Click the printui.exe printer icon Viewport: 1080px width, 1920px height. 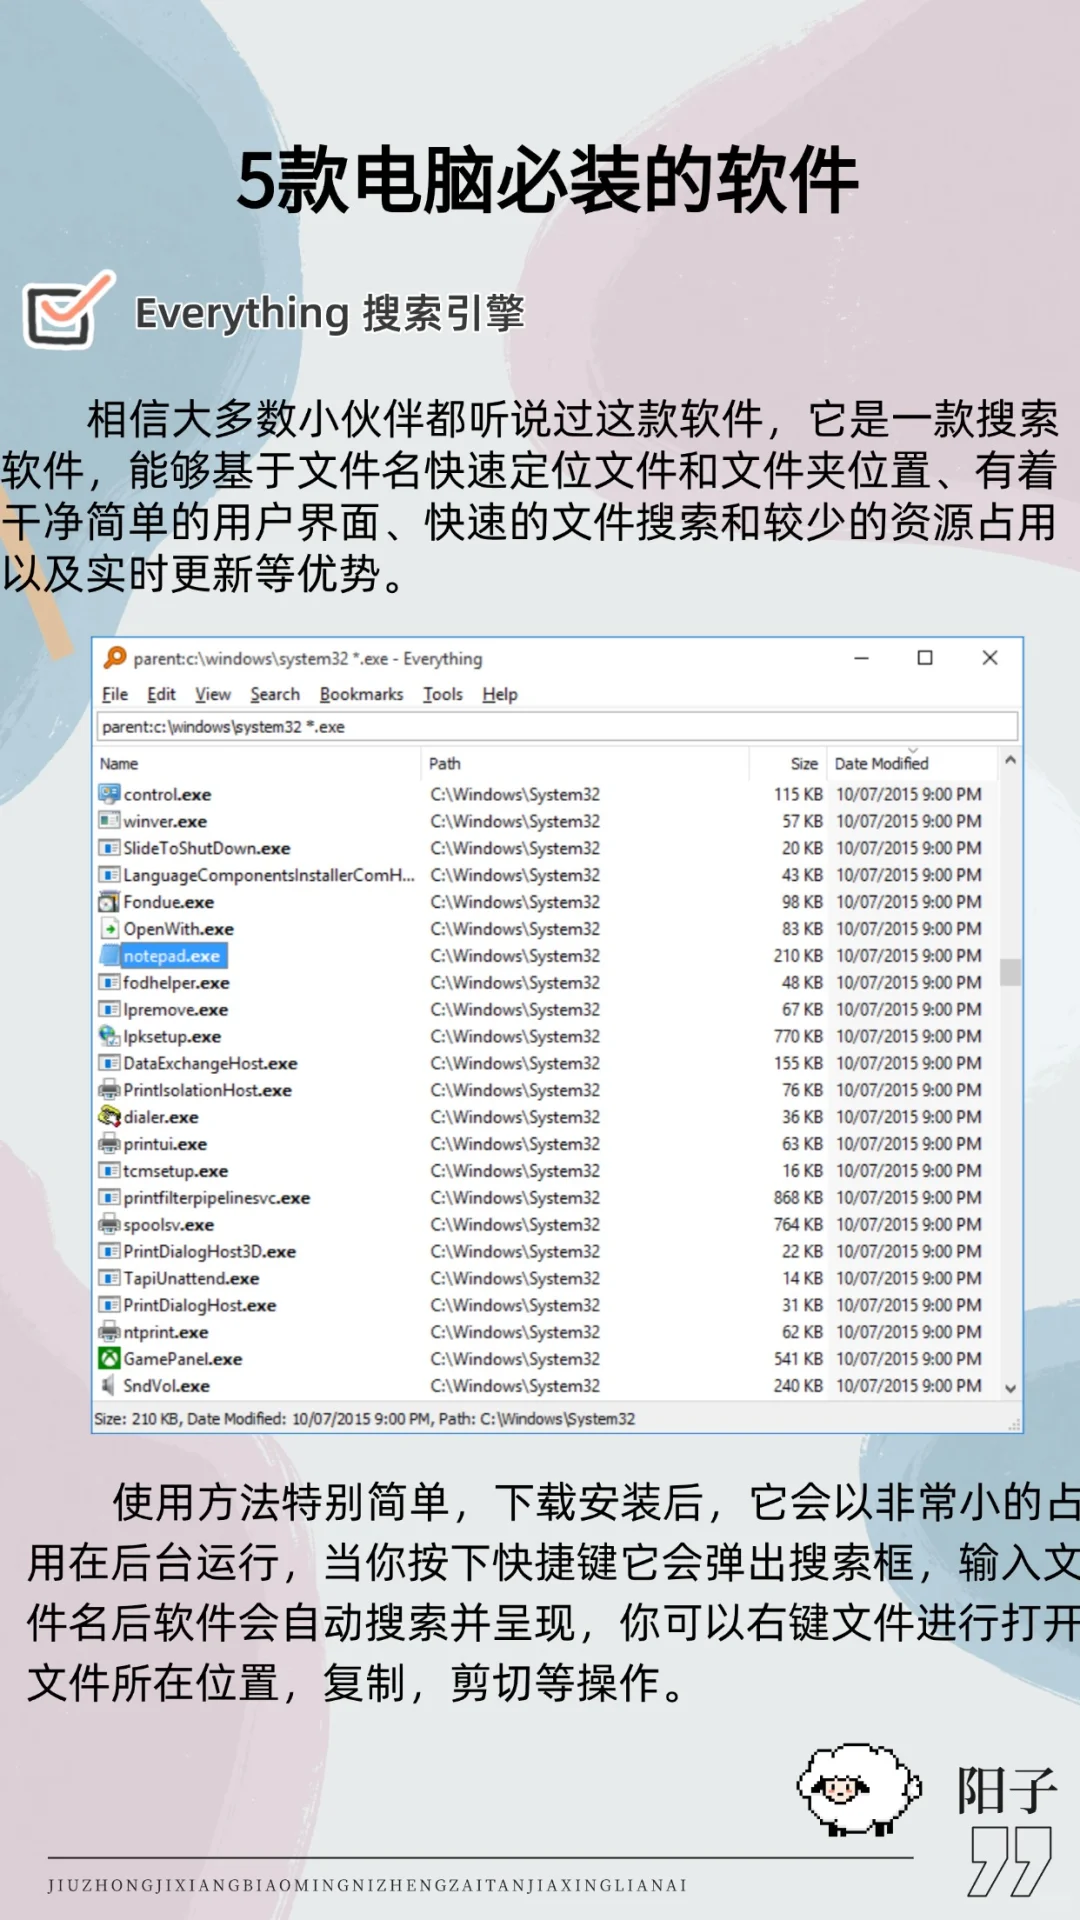coord(109,1144)
